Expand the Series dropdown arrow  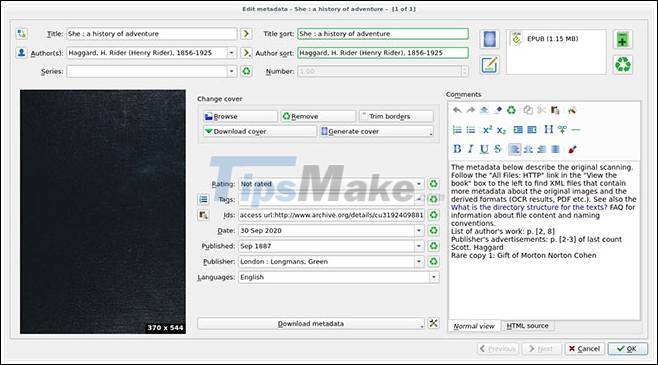coord(231,71)
